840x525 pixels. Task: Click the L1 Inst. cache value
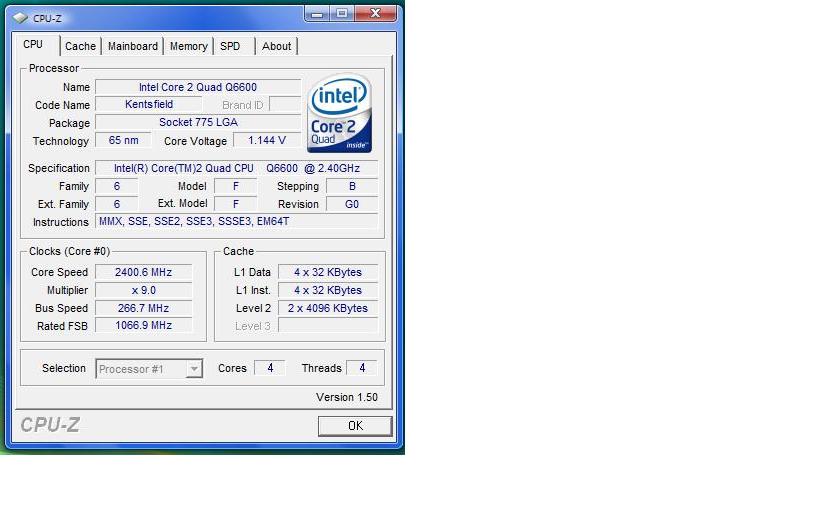point(328,290)
